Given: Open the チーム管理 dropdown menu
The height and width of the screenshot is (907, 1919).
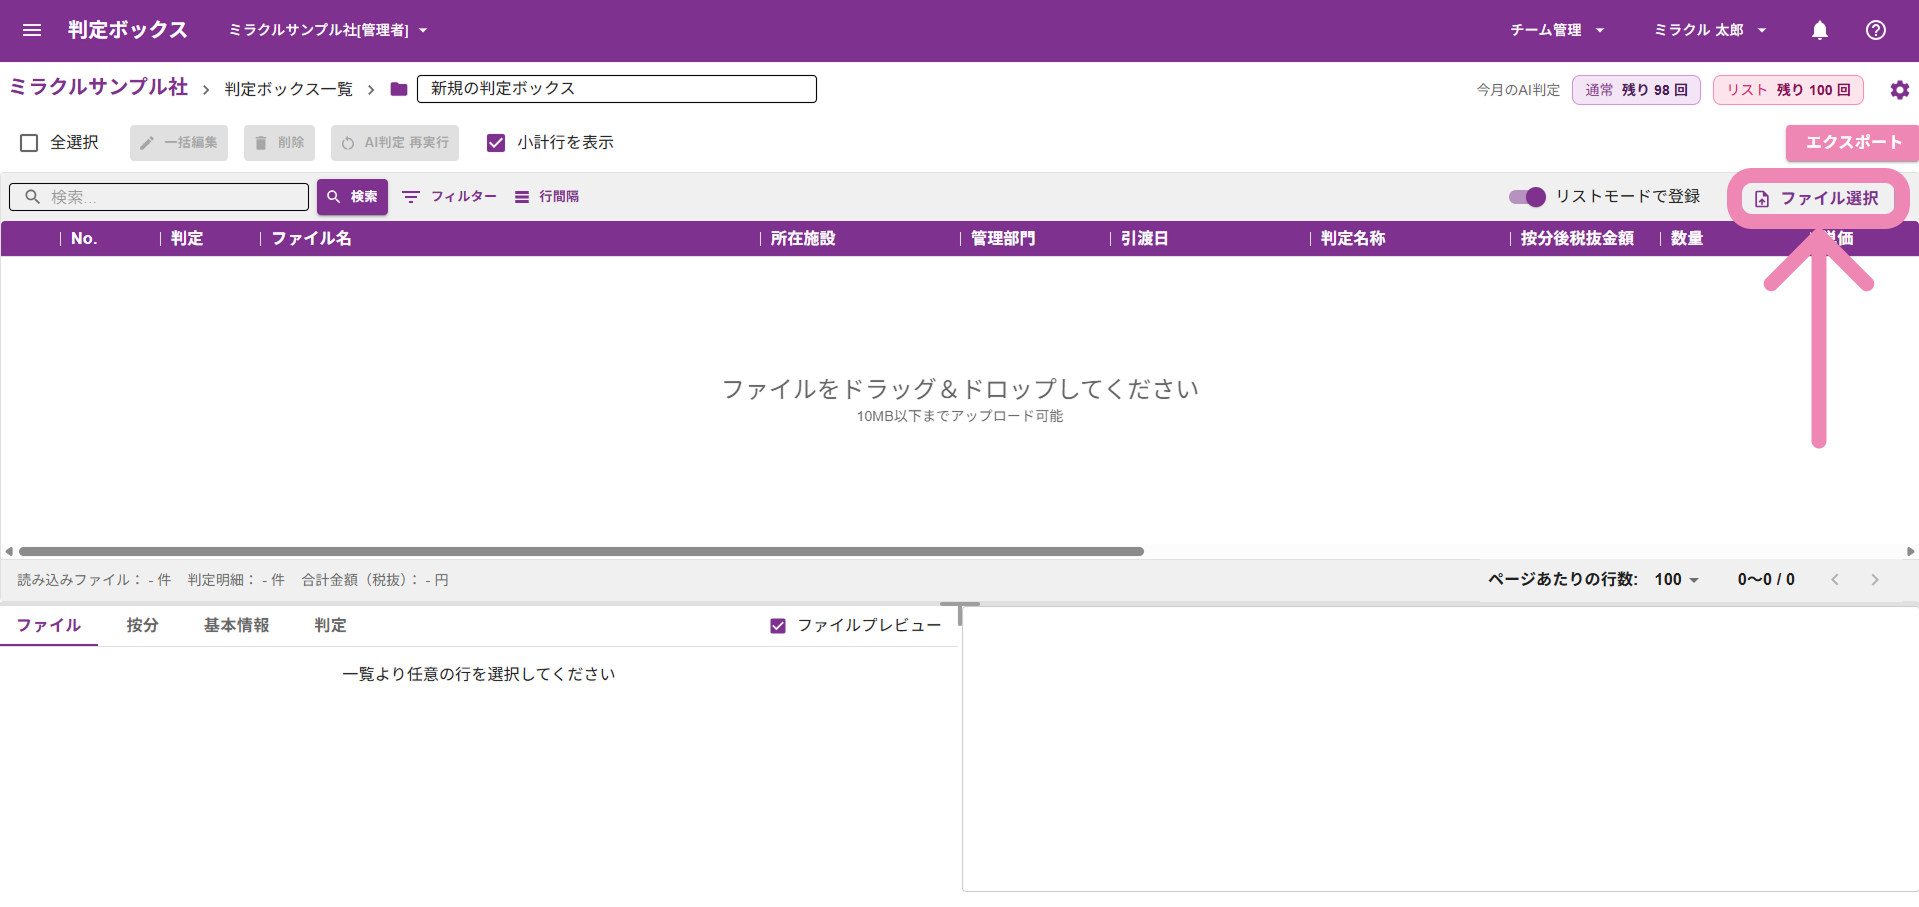Looking at the screenshot, I should point(1557,30).
